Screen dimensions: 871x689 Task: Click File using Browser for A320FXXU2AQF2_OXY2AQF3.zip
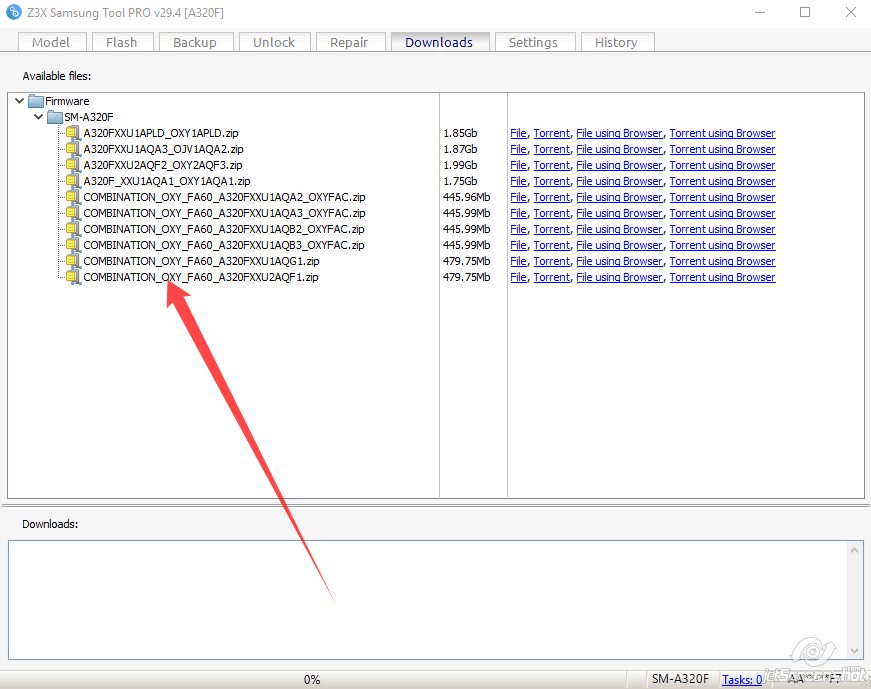coord(619,166)
